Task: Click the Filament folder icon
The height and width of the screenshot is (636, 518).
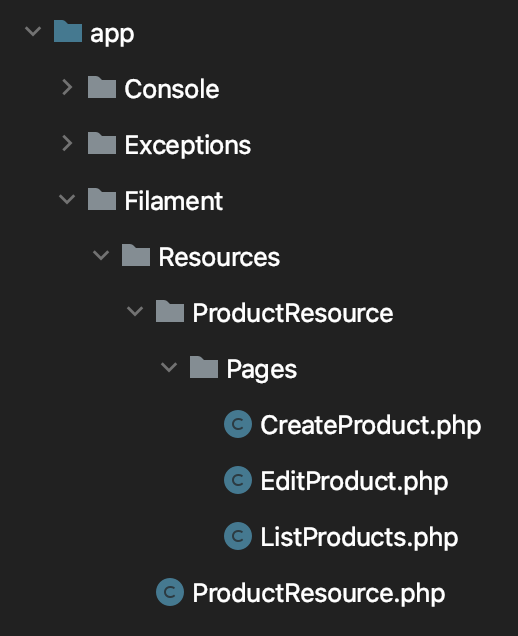Action: coord(102,199)
